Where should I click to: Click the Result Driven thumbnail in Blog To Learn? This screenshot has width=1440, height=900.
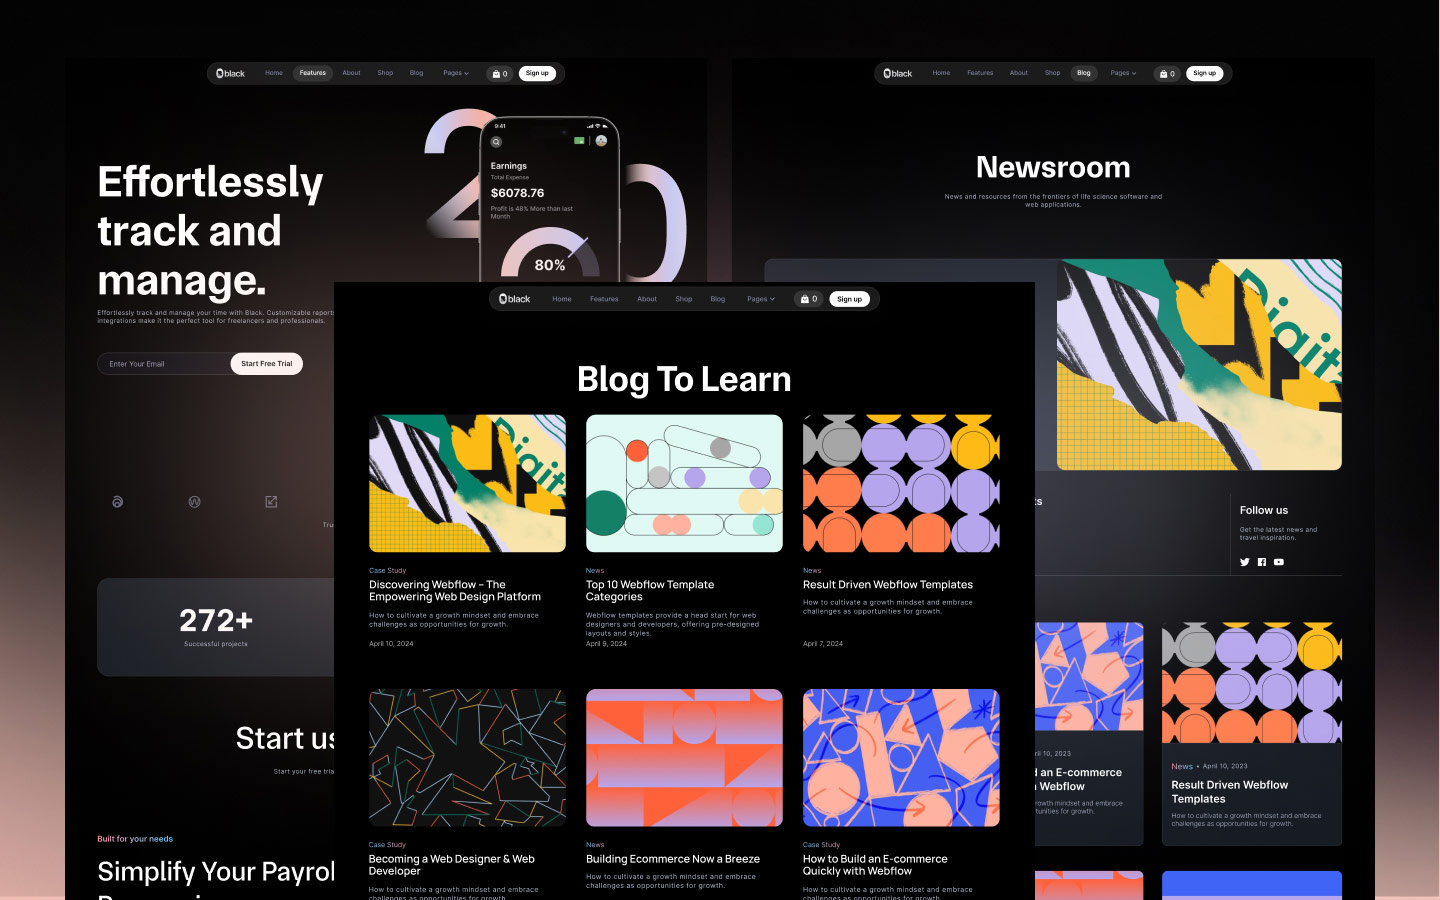pos(901,483)
